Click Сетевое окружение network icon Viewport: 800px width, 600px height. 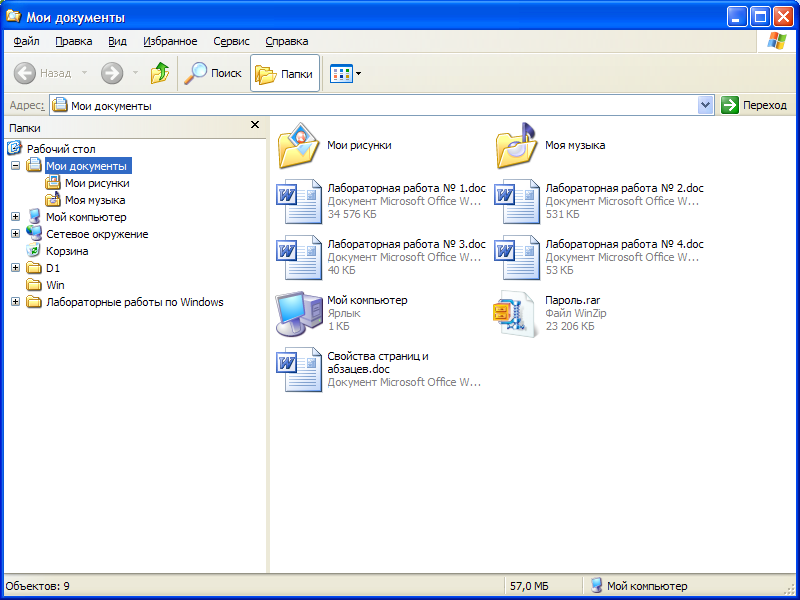point(34,233)
